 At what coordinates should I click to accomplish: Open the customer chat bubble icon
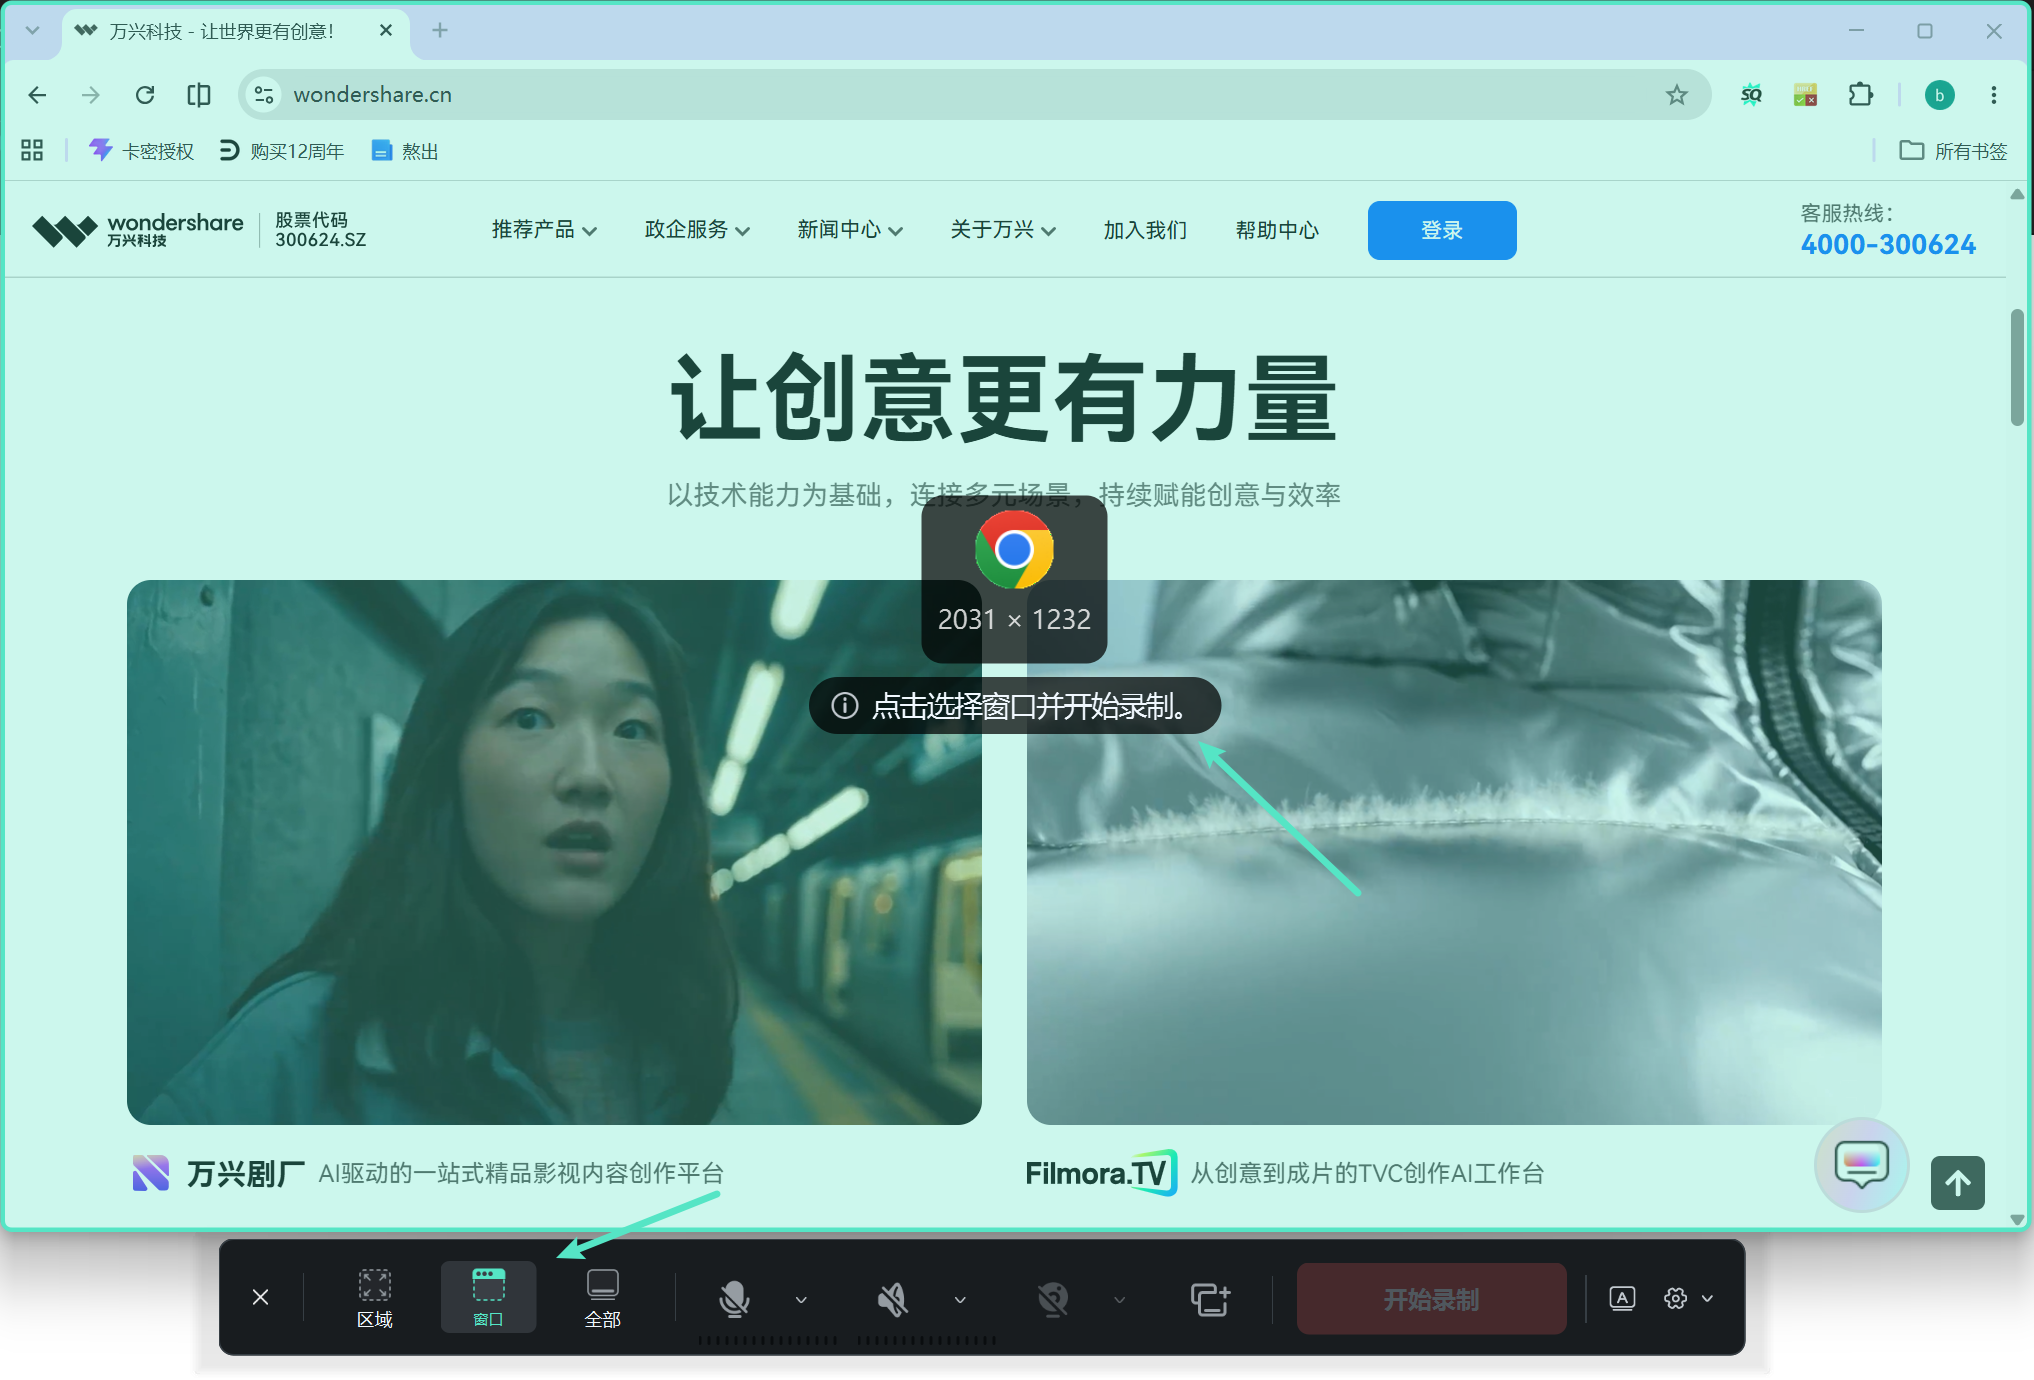pyautogui.click(x=1861, y=1164)
